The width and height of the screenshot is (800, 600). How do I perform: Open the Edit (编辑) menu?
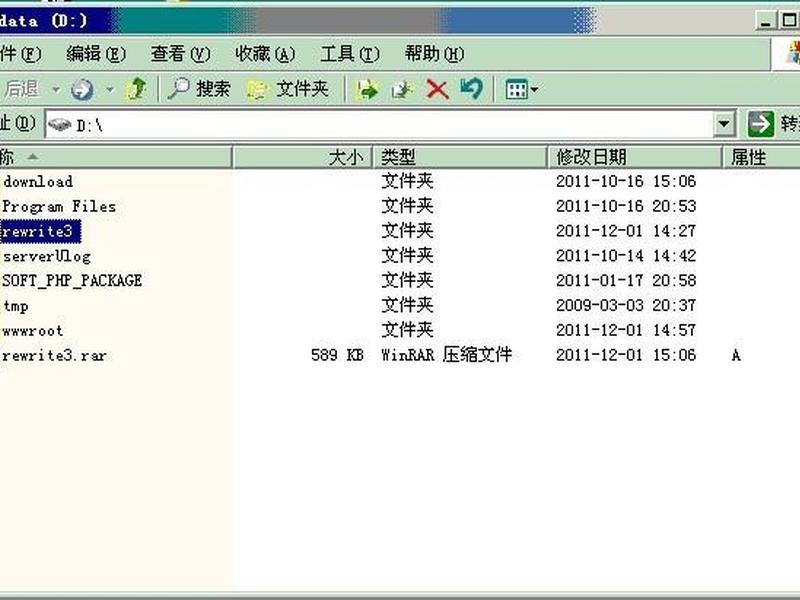[x=96, y=54]
